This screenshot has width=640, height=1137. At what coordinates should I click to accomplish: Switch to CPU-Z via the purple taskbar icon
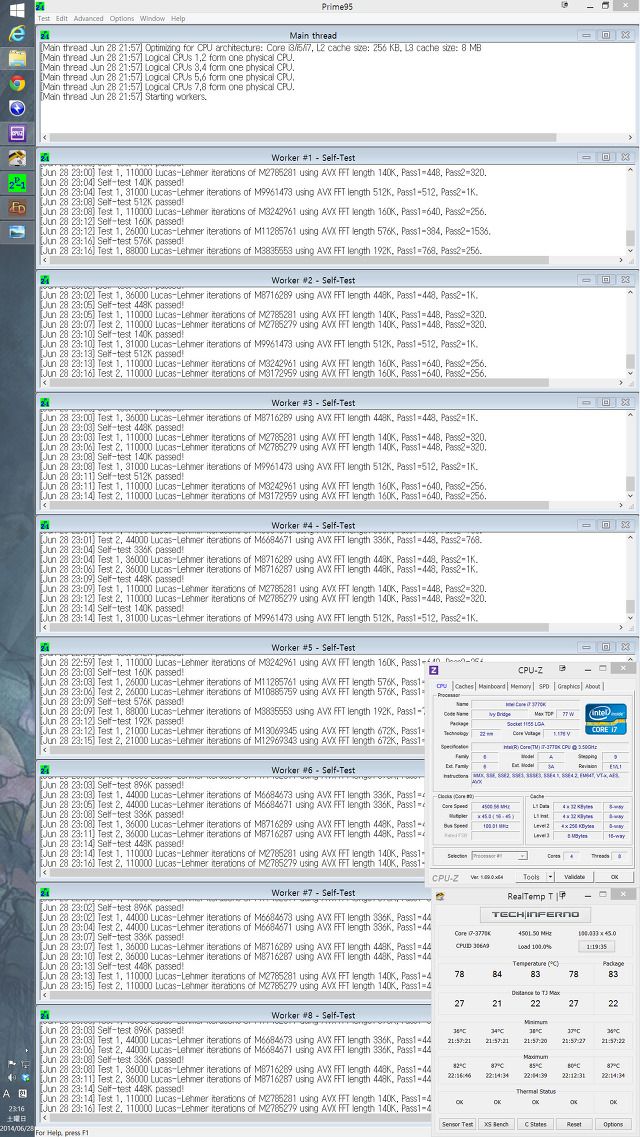17,133
